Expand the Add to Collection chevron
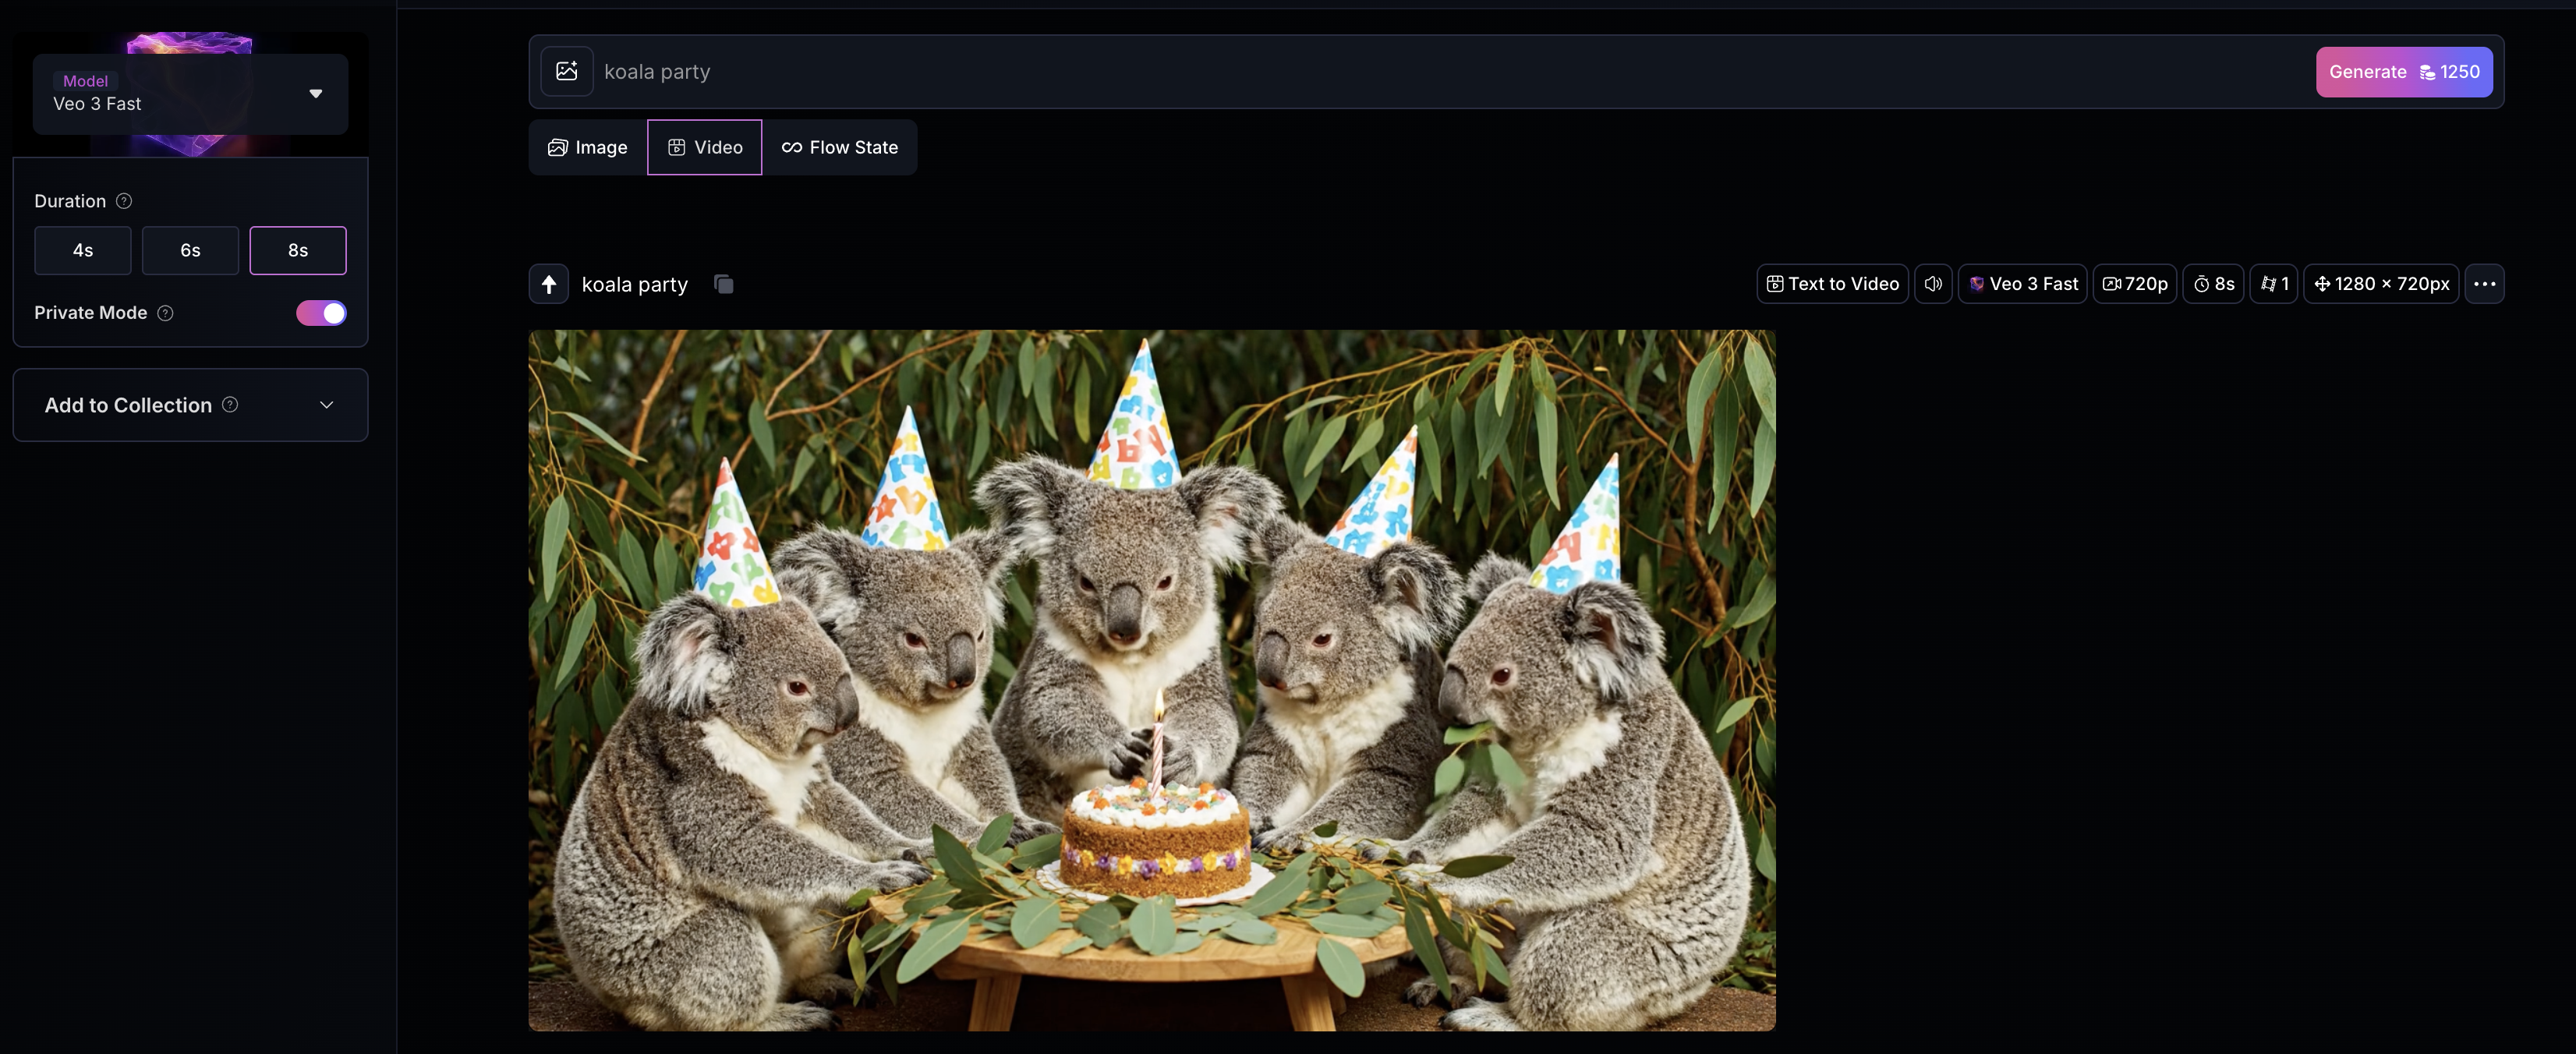 pos(326,405)
